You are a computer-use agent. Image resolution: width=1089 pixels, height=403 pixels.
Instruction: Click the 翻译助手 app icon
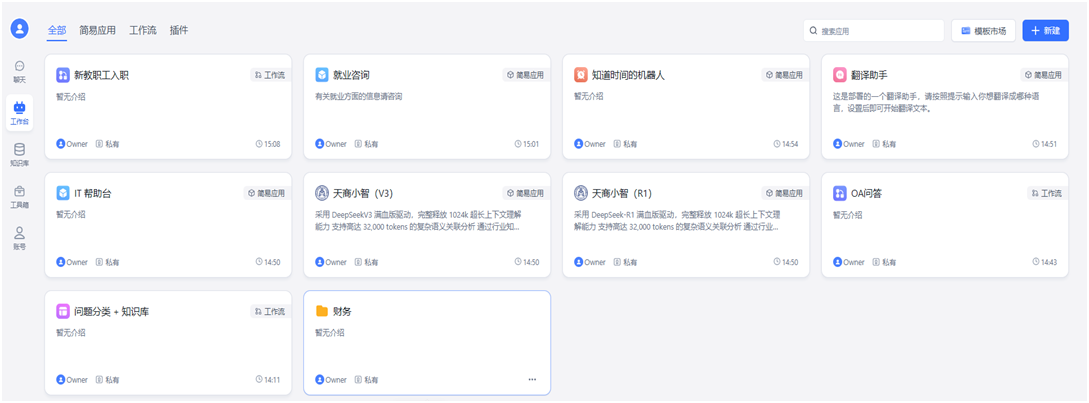click(x=840, y=75)
